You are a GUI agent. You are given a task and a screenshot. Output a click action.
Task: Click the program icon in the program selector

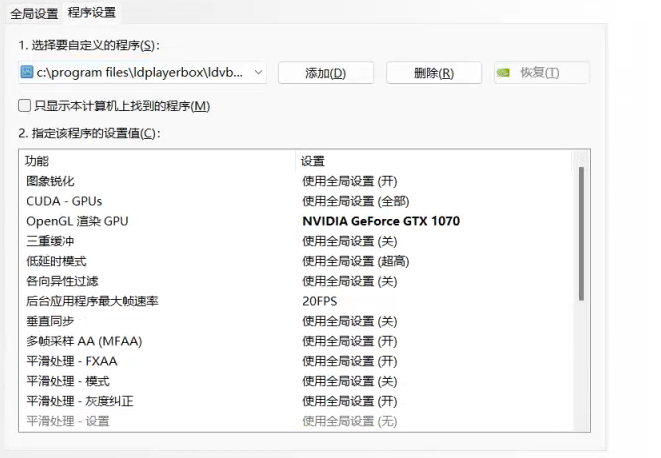28,72
